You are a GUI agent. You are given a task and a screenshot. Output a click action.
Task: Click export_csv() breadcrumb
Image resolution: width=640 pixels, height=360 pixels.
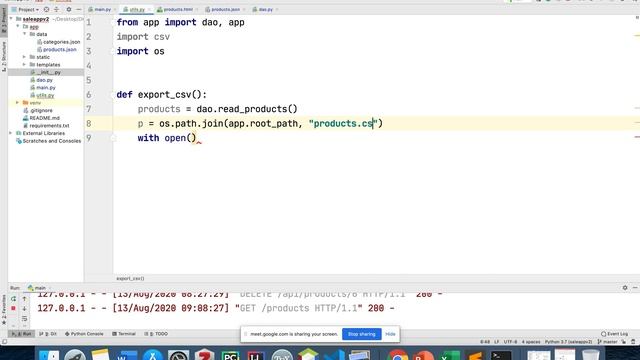tap(130, 278)
